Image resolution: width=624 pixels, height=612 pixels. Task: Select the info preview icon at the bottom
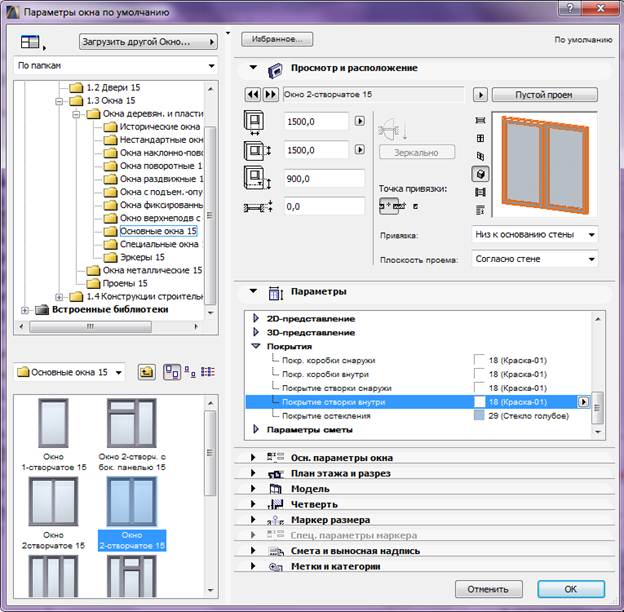pos(480,210)
